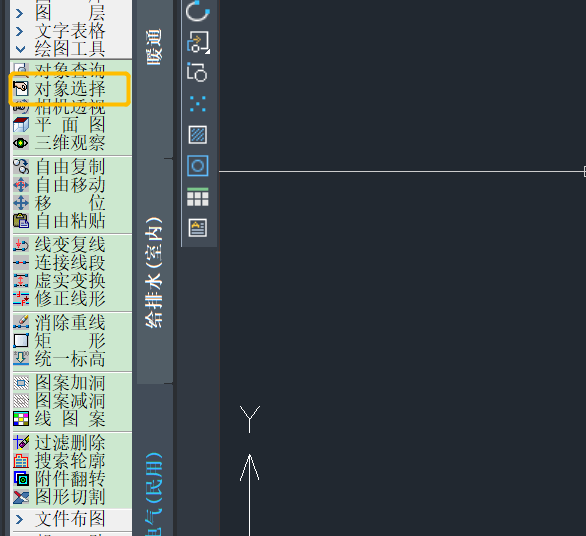Collapse the 绘图工具 section
The width and height of the screenshot is (586, 536).
pos(20,49)
